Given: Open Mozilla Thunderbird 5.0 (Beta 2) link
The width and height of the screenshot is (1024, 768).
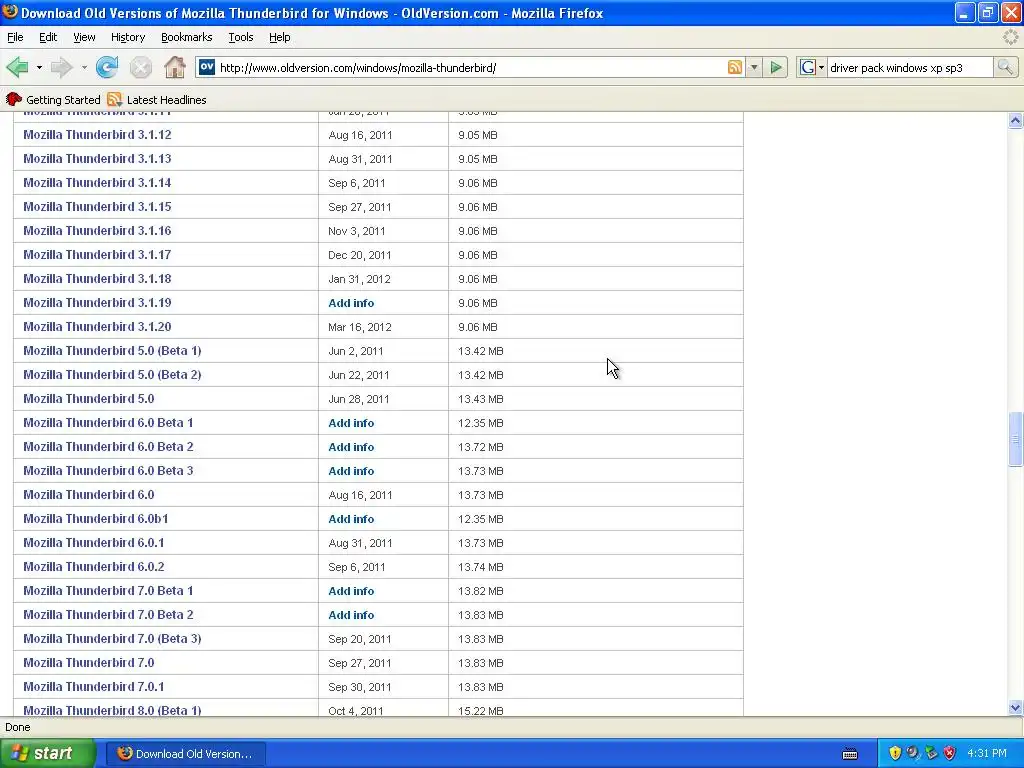Looking at the screenshot, I should [x=112, y=375].
